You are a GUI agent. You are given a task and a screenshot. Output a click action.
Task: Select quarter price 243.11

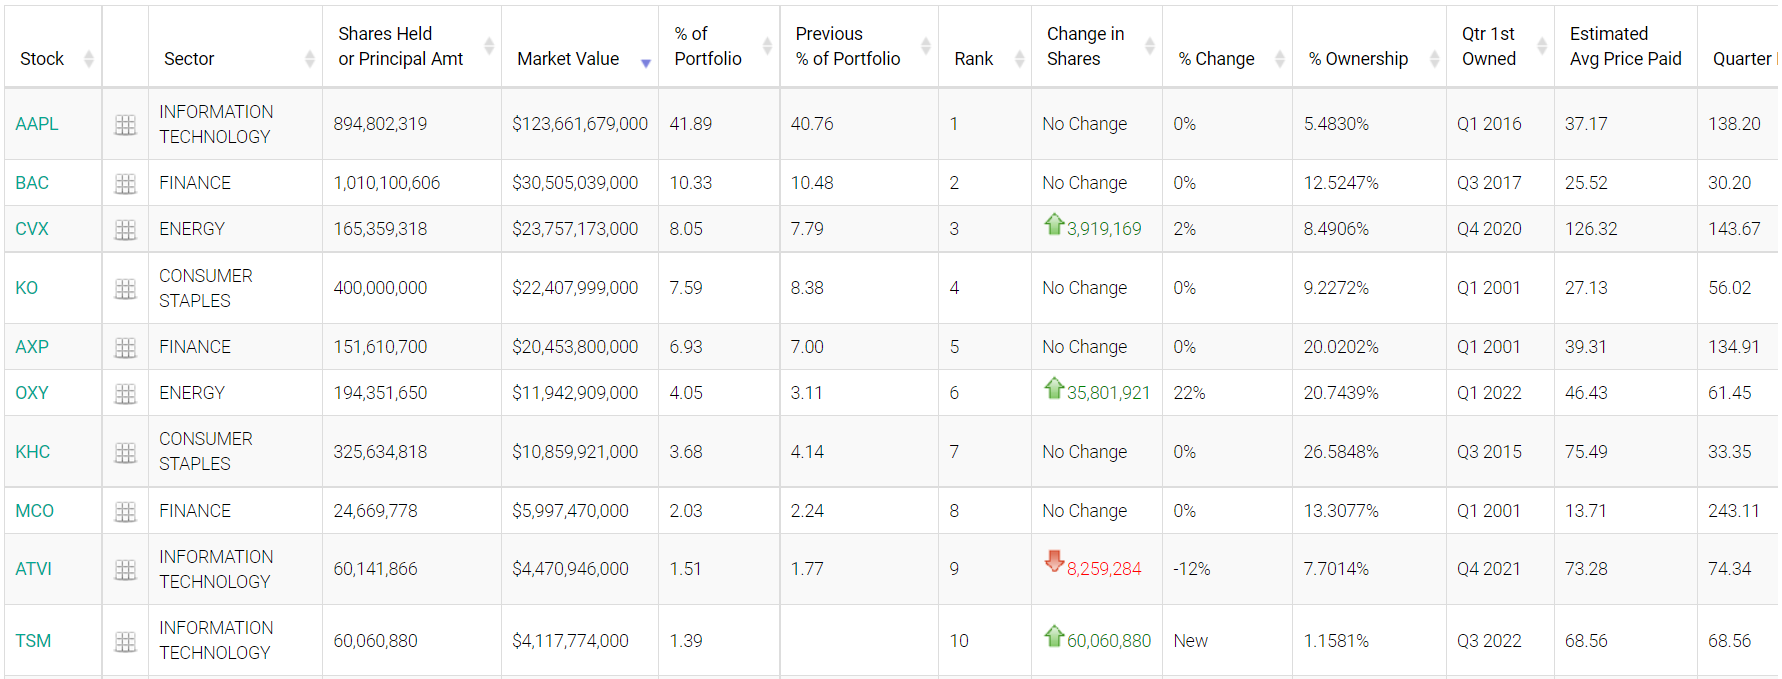1734,511
